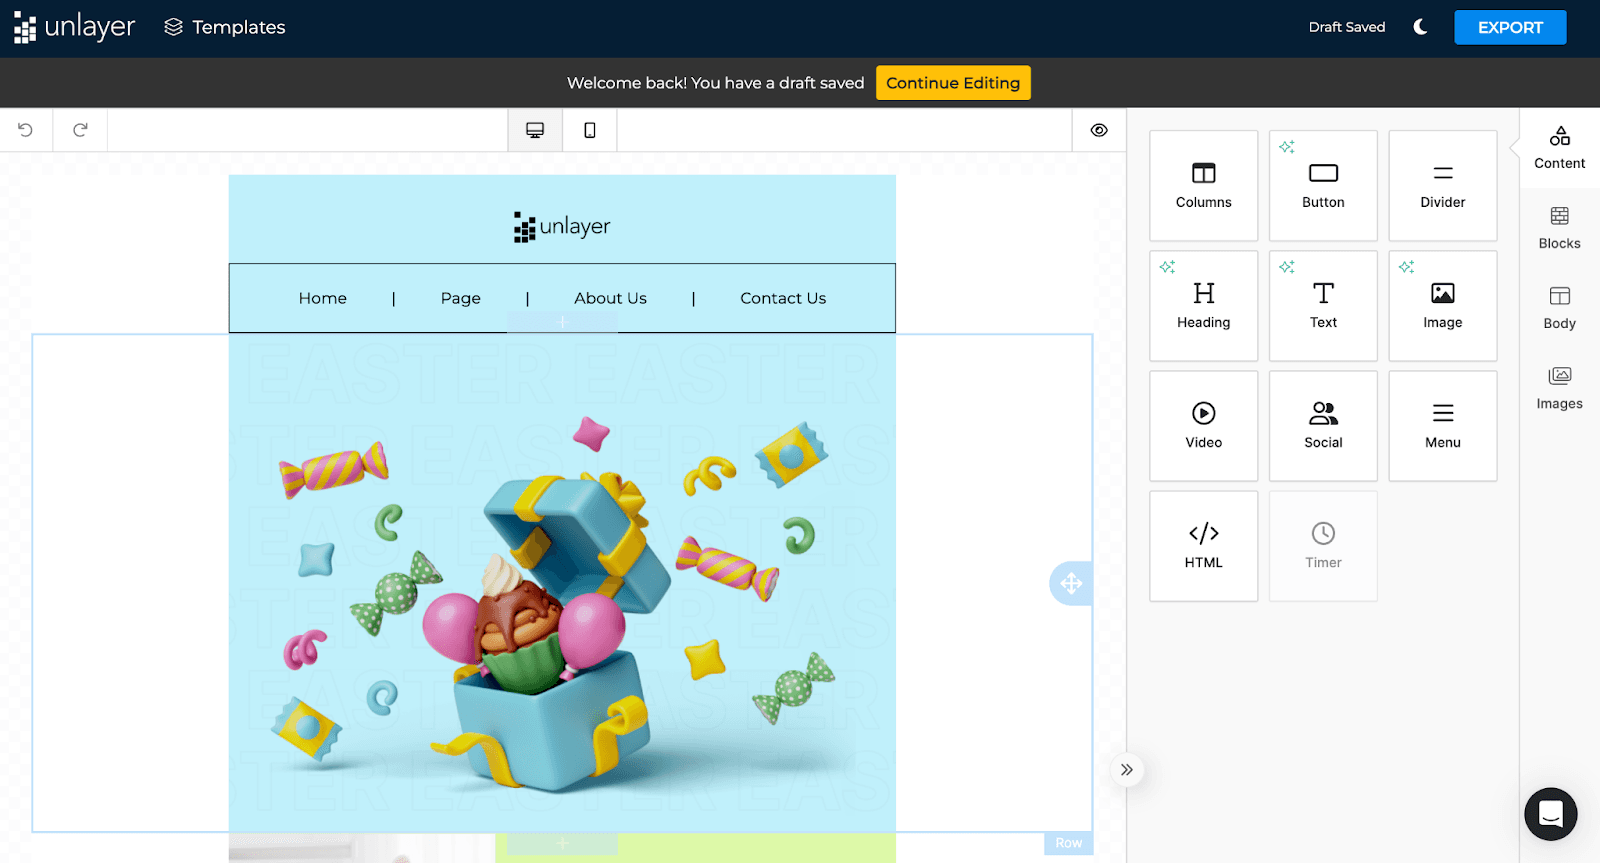
Task: Click the Page menu link in email
Action: pos(461,298)
